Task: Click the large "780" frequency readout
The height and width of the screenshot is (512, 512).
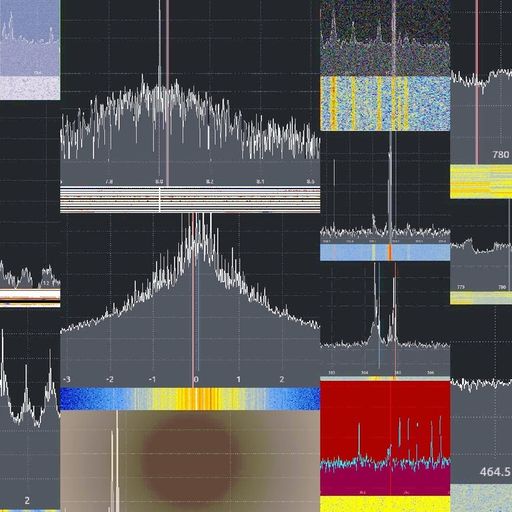Action: [x=500, y=154]
